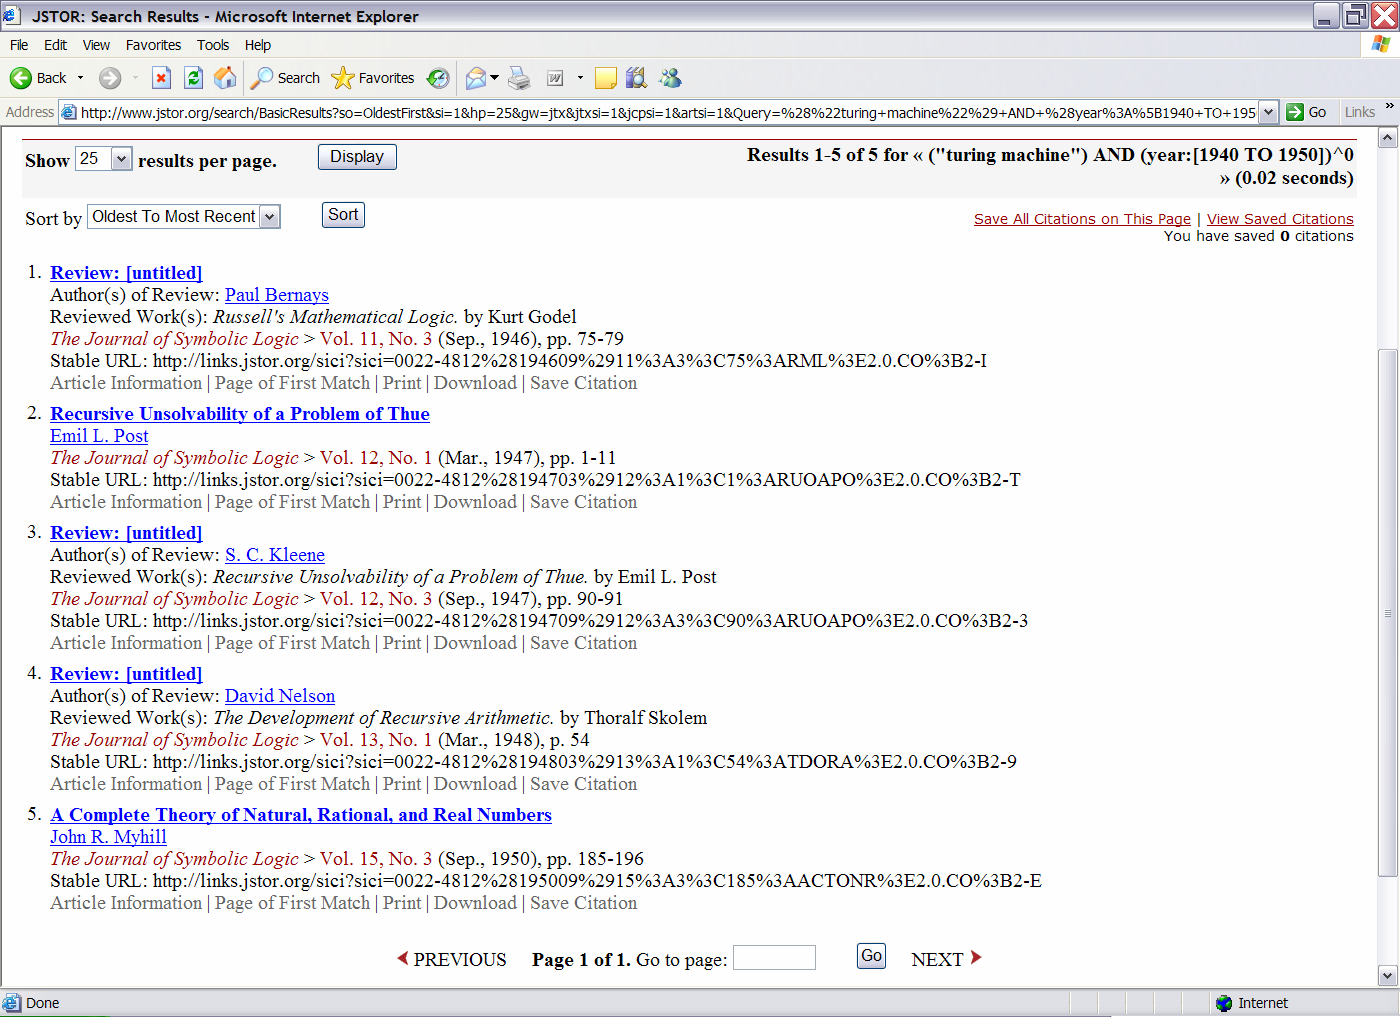Click the PREVIOUS page link
This screenshot has height=1017, width=1400.
coord(452,959)
